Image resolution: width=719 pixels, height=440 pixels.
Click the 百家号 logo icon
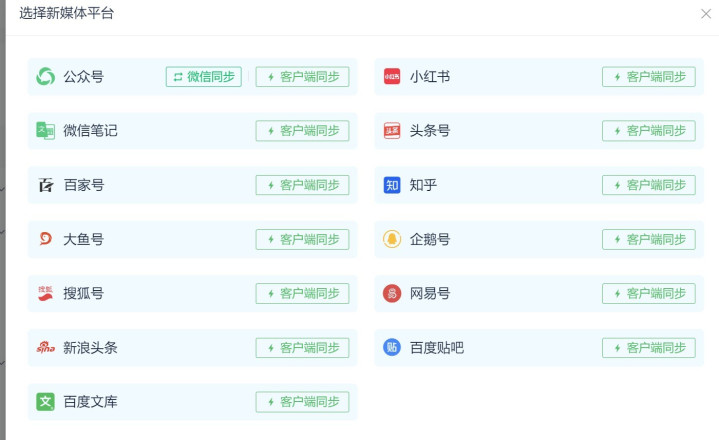point(45,185)
